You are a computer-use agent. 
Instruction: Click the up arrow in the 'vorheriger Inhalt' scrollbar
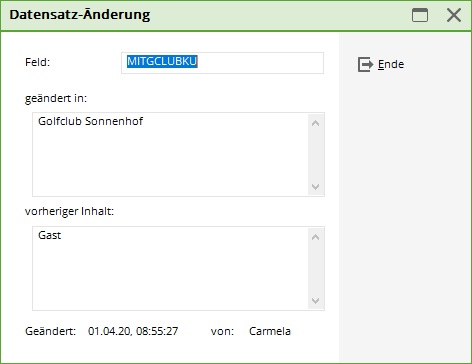coord(315,237)
